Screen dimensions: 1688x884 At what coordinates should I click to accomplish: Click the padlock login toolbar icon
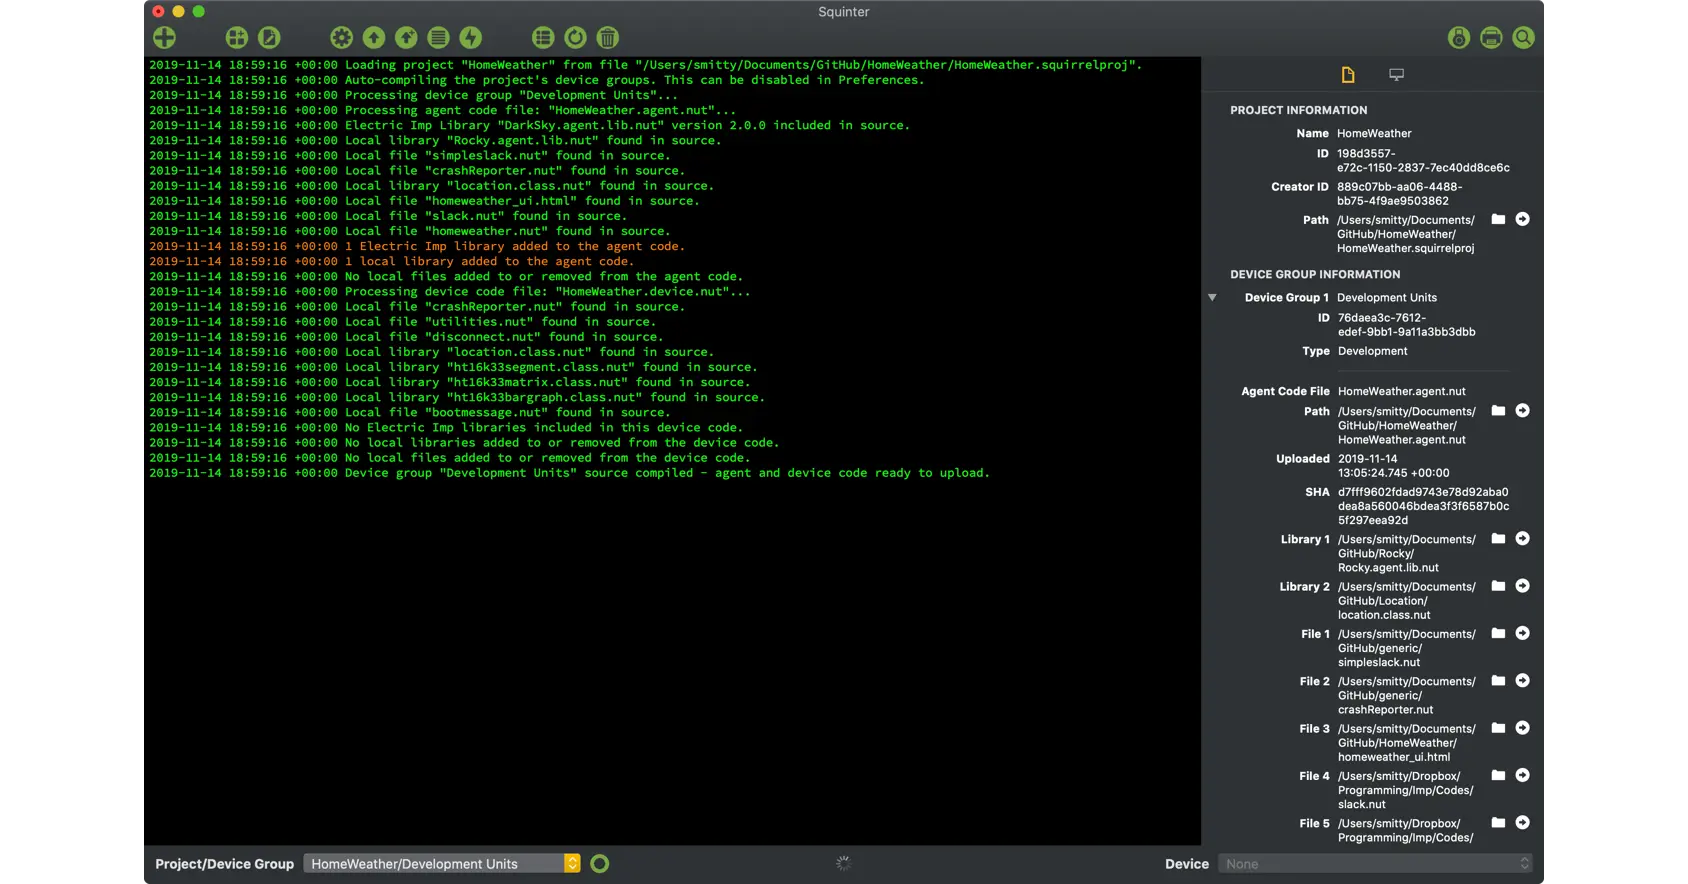(1459, 38)
